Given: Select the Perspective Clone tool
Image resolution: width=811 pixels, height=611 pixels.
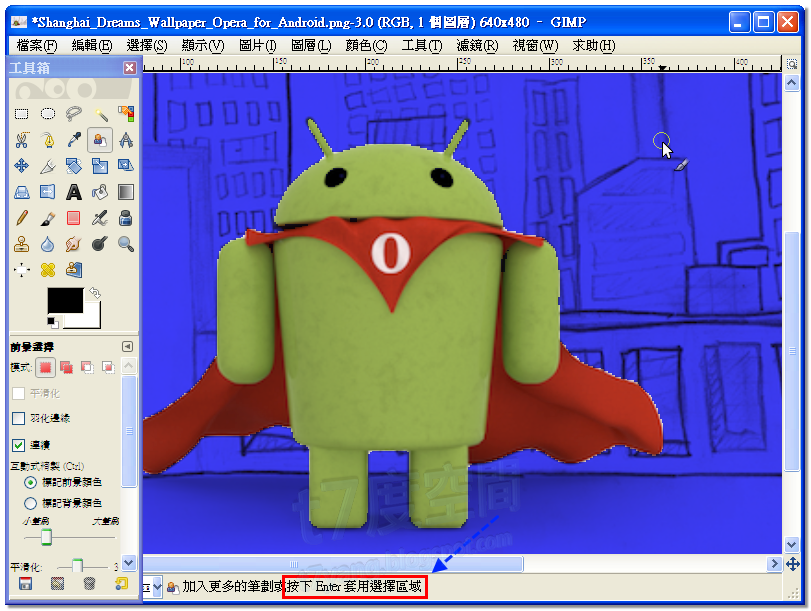Looking at the screenshot, I should [74, 270].
